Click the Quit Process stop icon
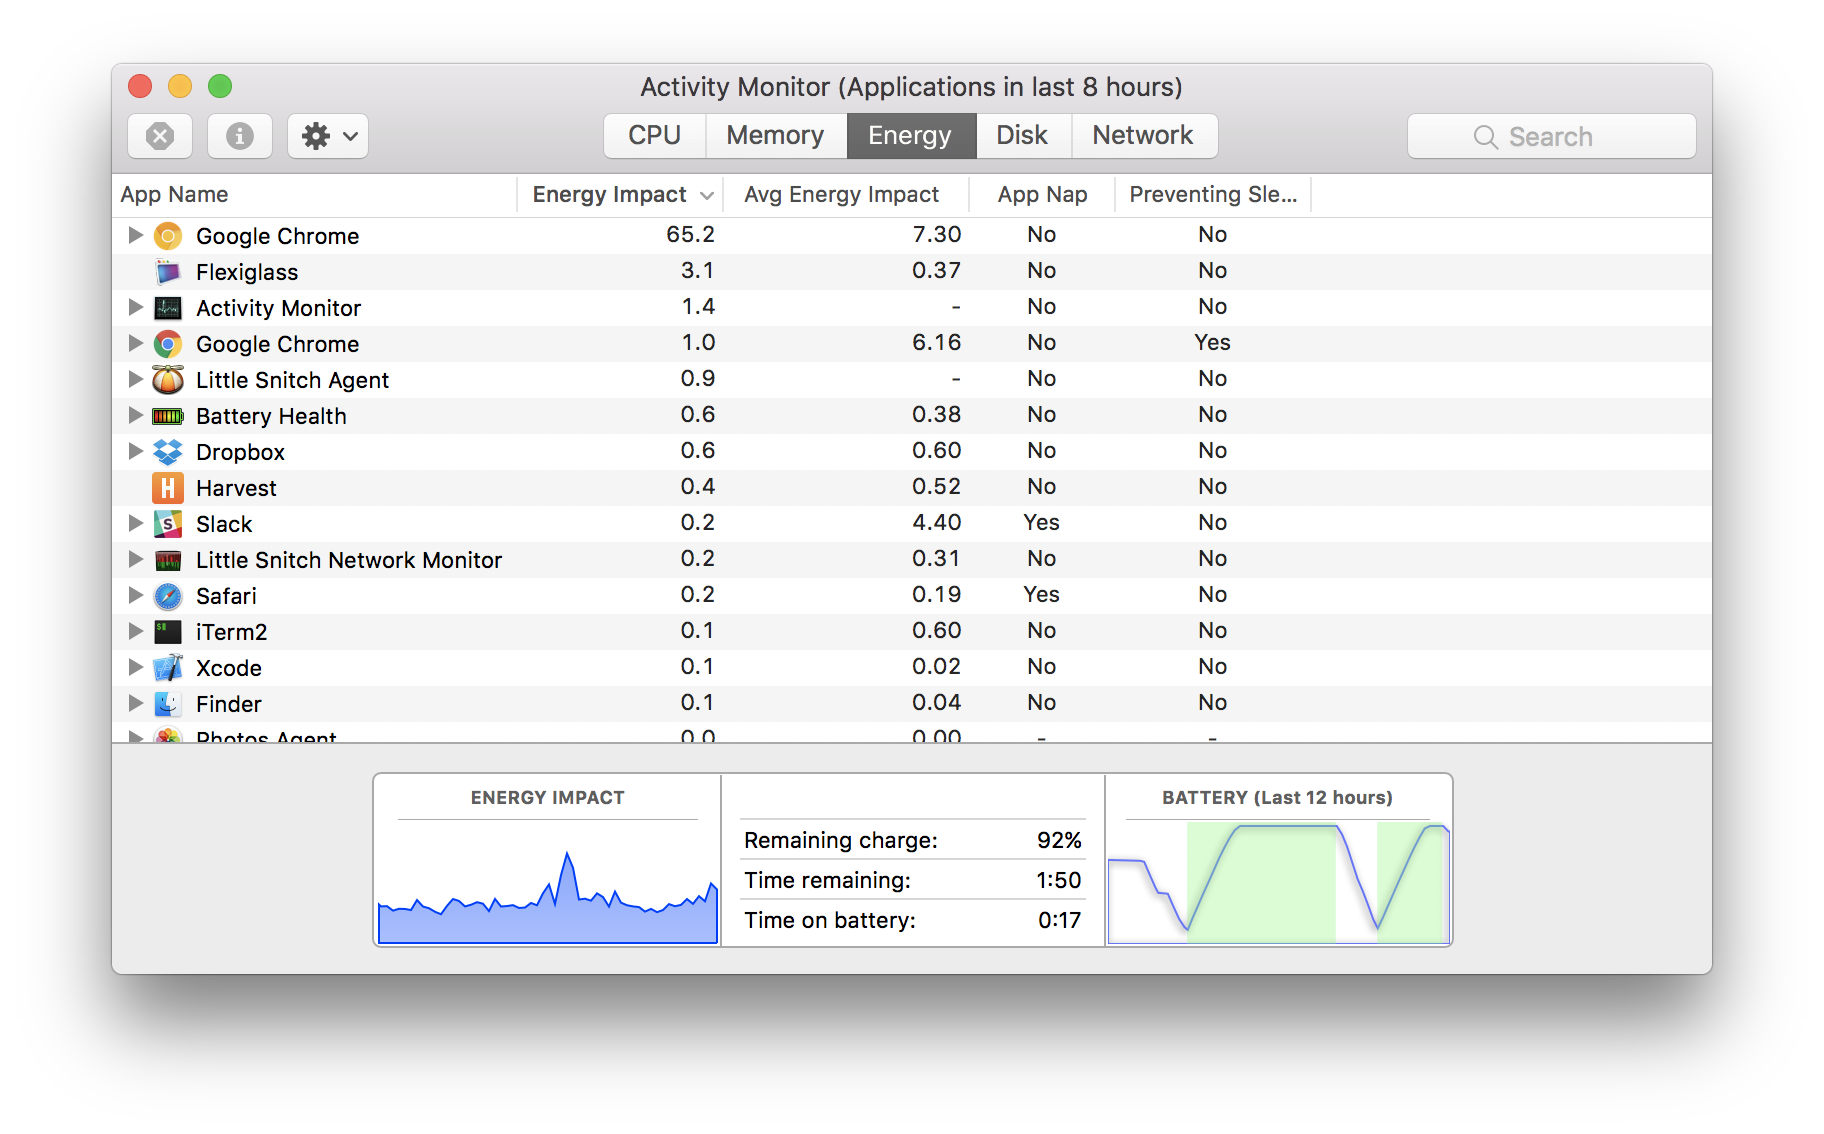 click(x=160, y=136)
